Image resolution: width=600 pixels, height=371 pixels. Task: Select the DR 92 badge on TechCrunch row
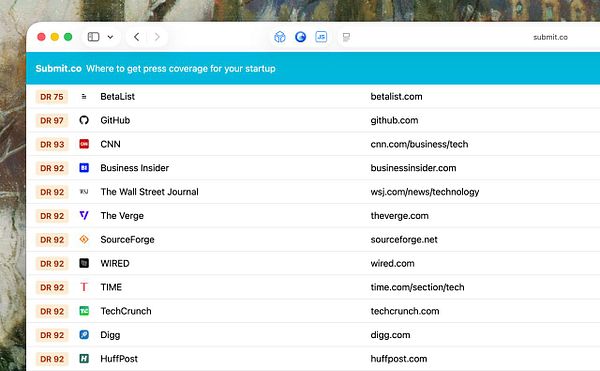click(52, 311)
